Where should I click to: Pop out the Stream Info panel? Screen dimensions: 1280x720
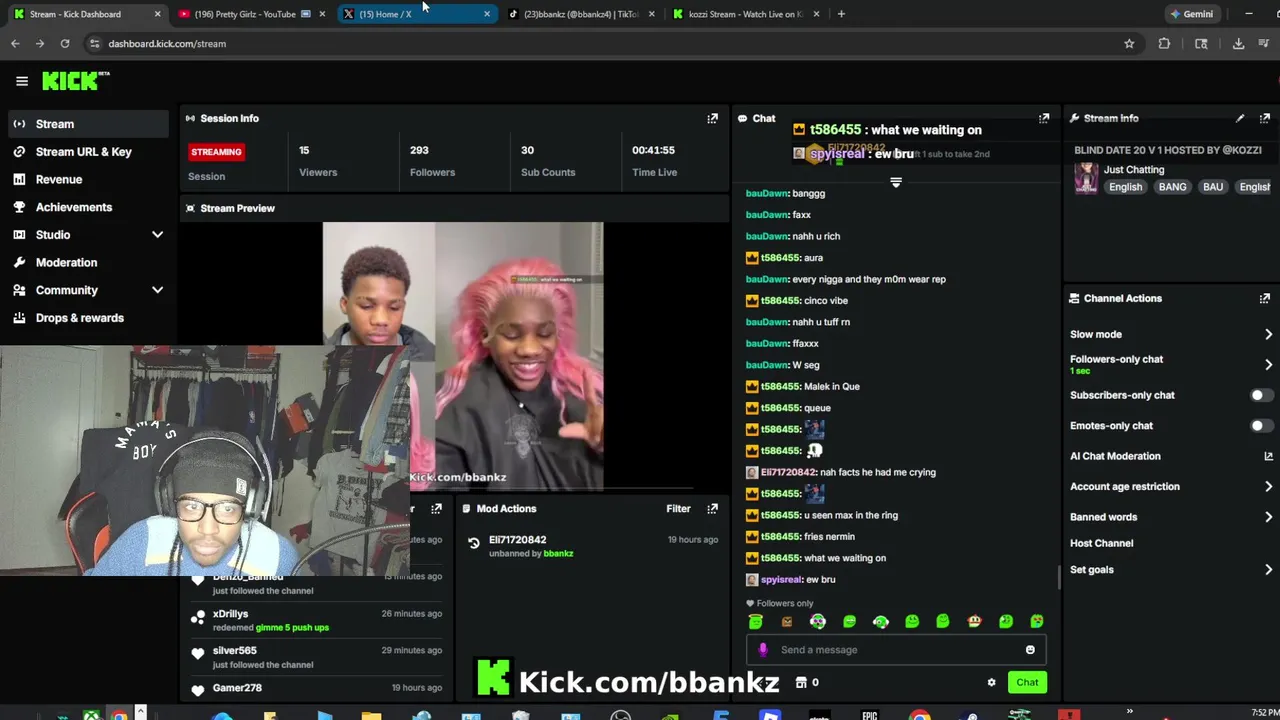1265,118
